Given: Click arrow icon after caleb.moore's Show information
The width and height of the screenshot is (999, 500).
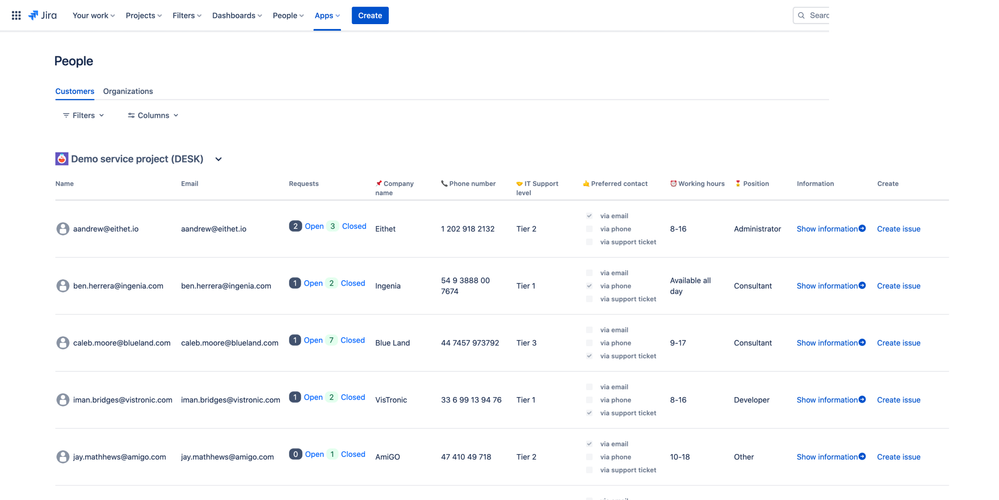Looking at the screenshot, I should (862, 343).
